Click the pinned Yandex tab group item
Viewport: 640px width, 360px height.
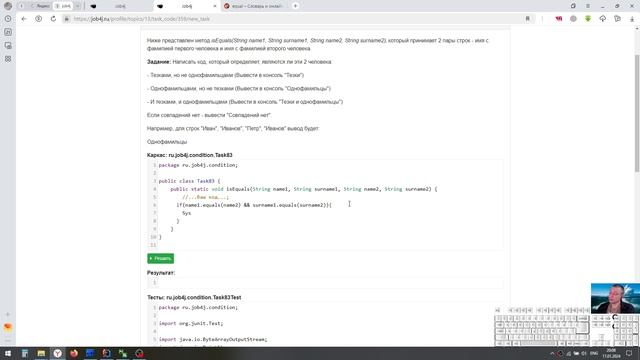point(40,6)
